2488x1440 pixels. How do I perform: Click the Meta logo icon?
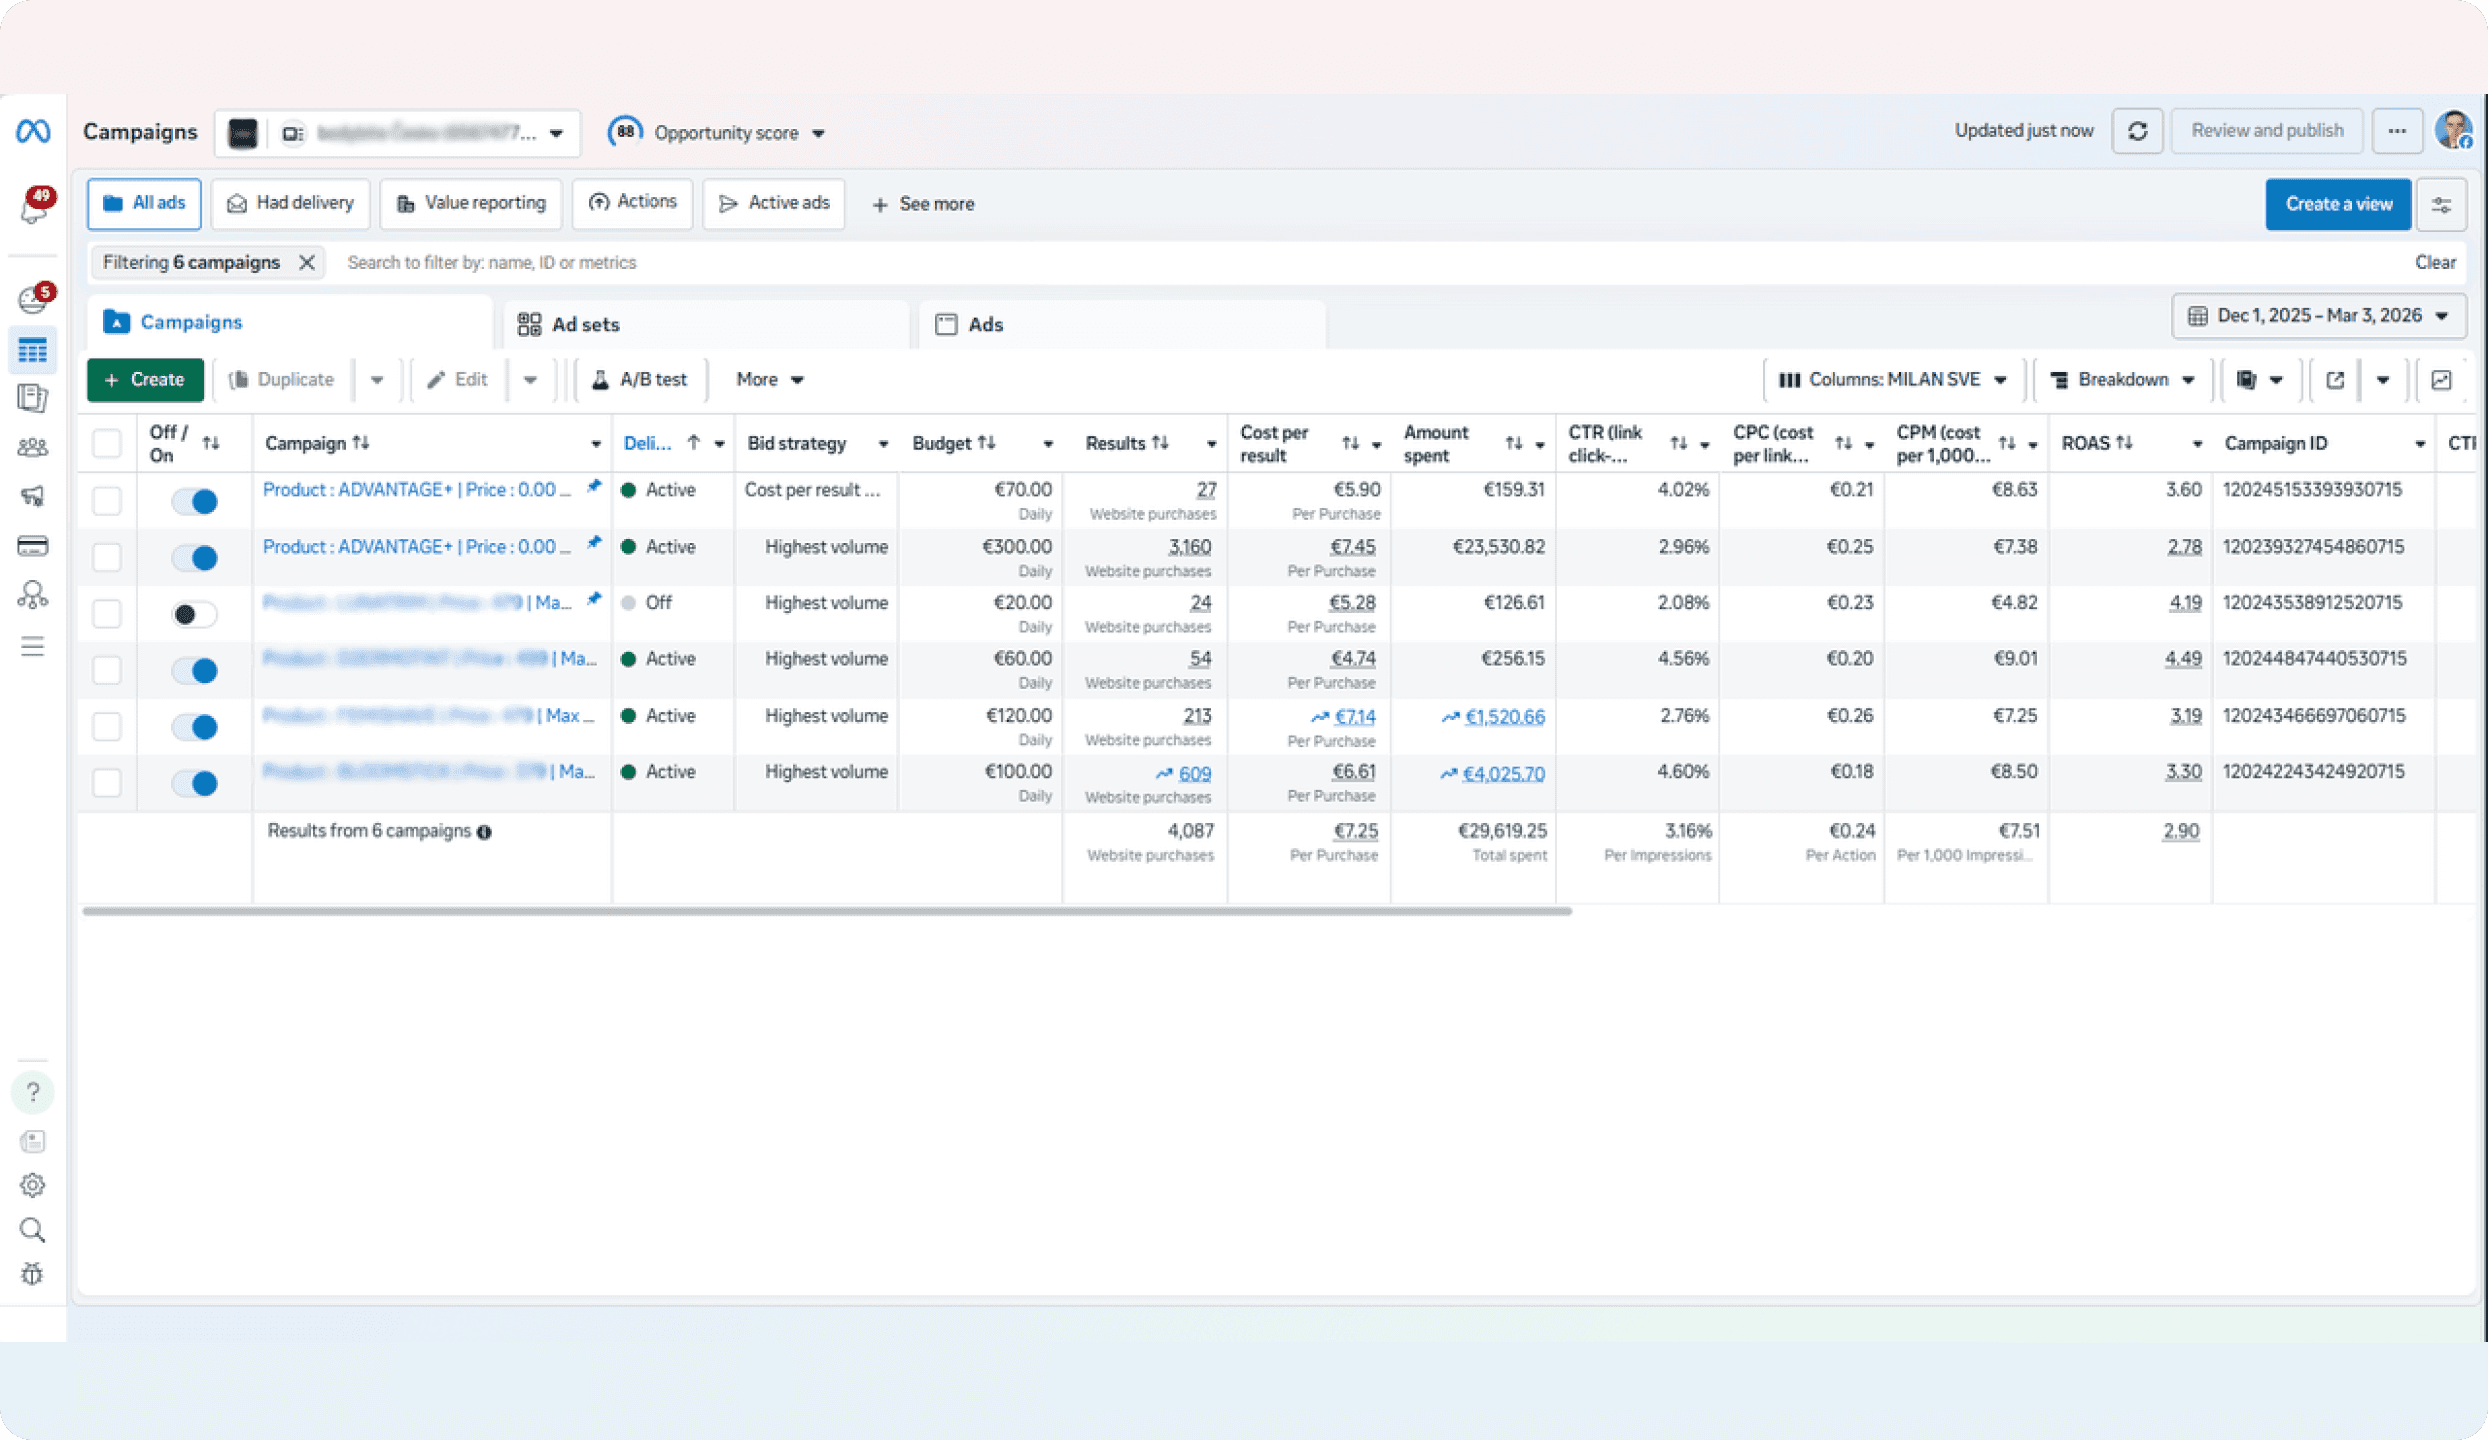(33, 131)
